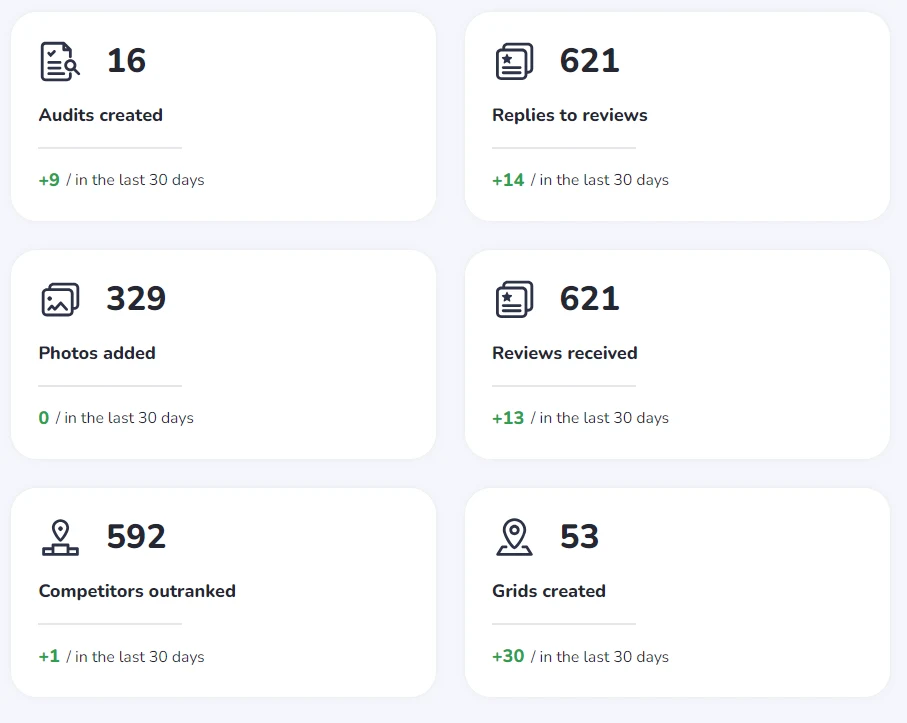Click the Audits created document-search icon
This screenshot has width=907, height=723.
point(60,61)
